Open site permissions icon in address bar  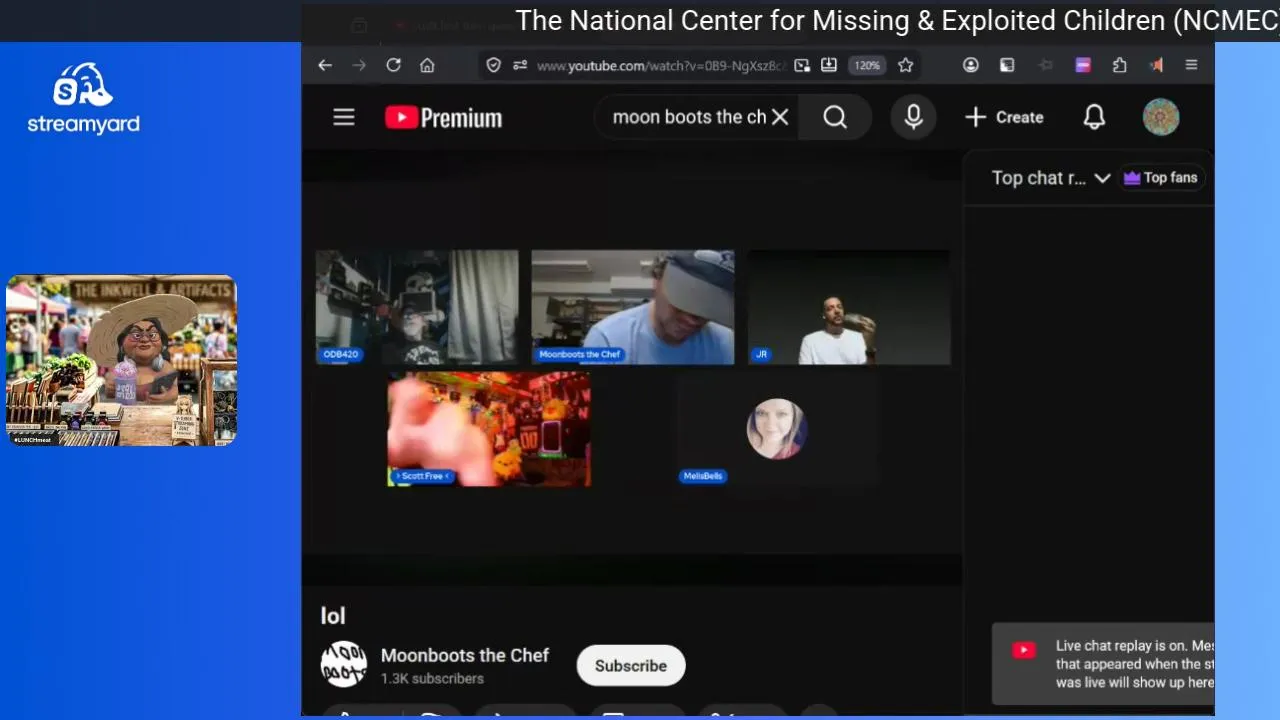pyautogui.click(x=520, y=65)
